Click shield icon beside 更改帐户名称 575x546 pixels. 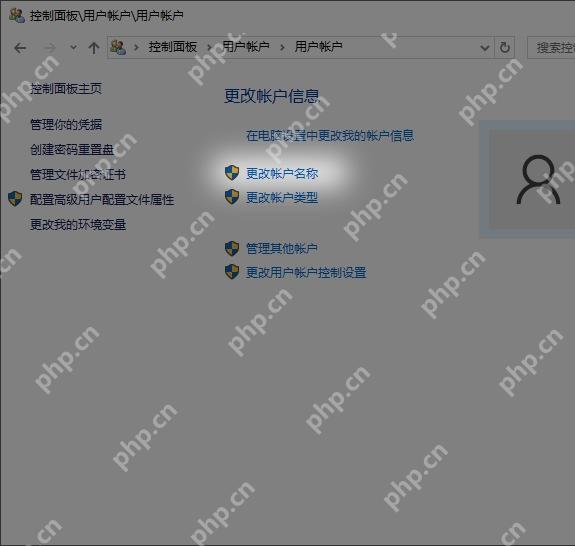(232, 173)
